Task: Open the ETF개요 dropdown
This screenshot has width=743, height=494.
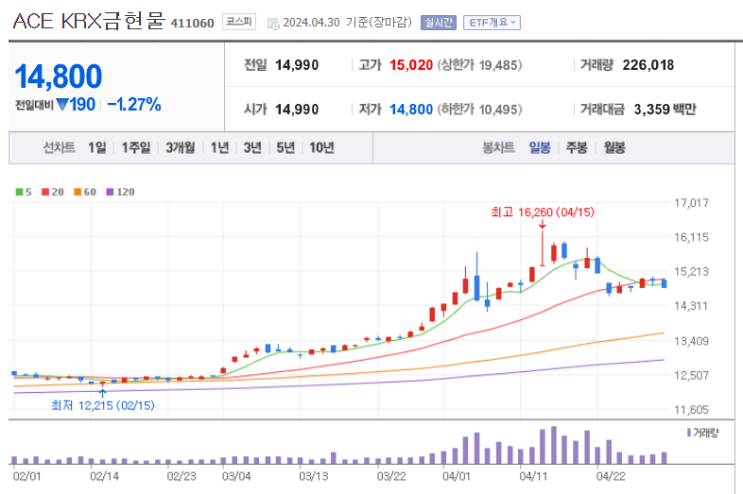Action: (491, 23)
